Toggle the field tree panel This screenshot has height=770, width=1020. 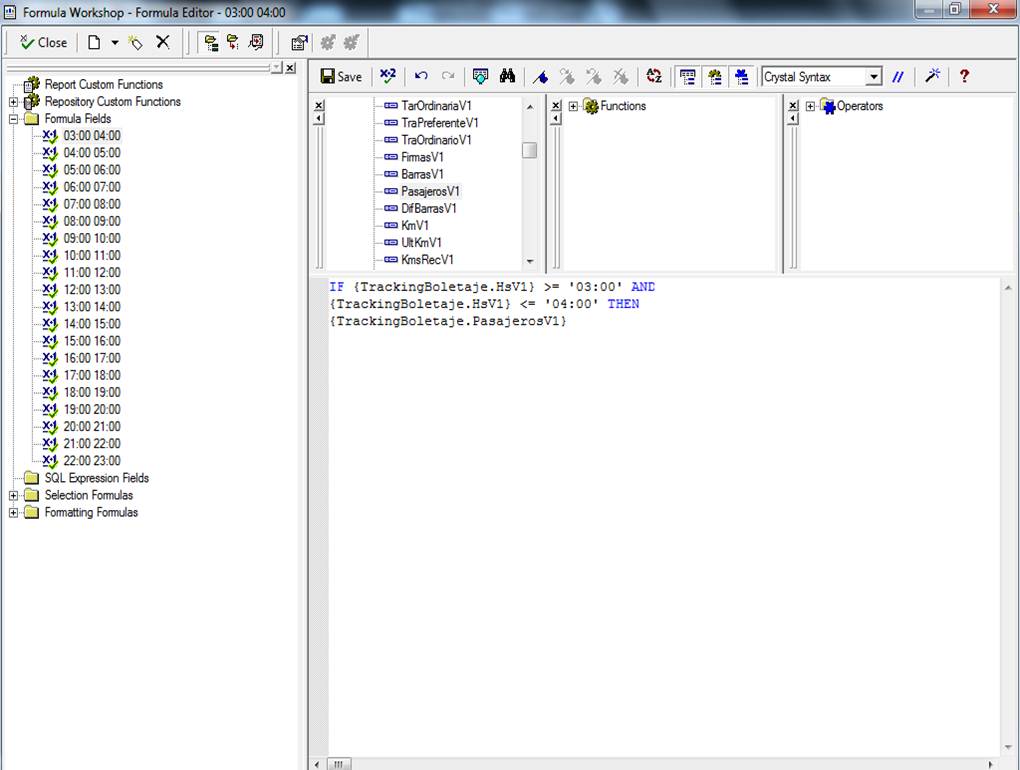687,77
